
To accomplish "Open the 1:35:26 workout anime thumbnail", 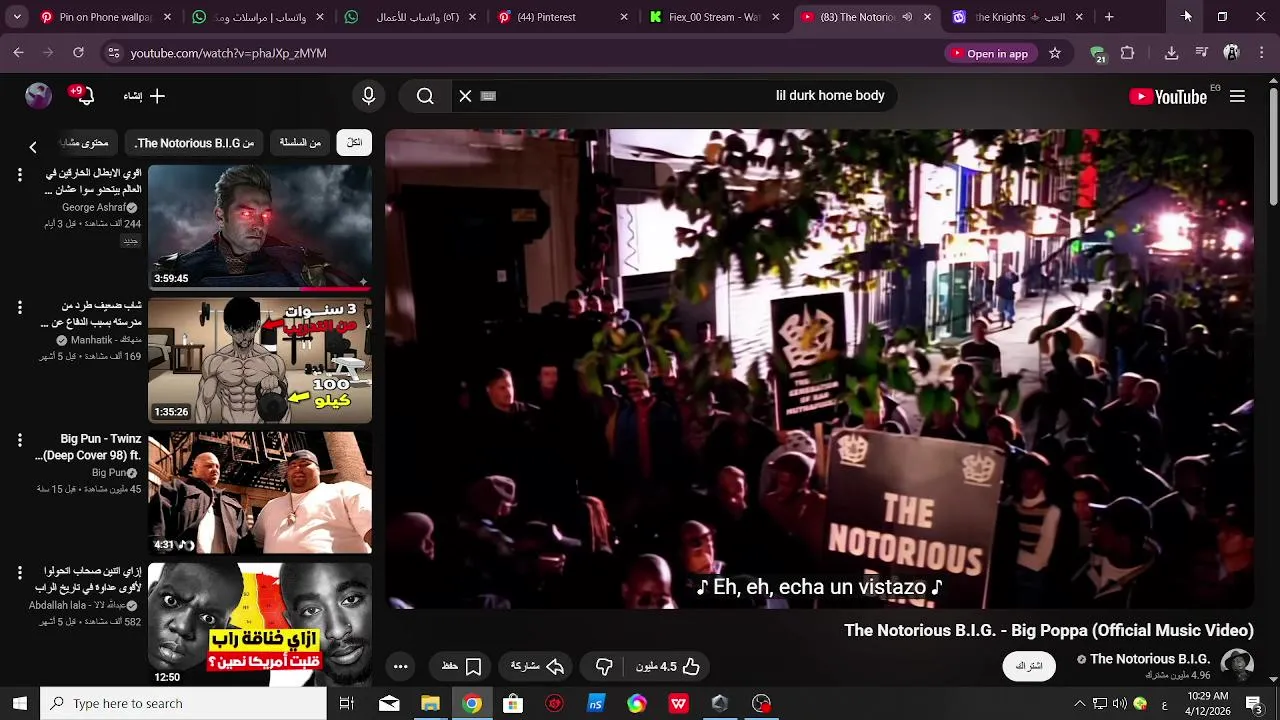I will [260, 360].
